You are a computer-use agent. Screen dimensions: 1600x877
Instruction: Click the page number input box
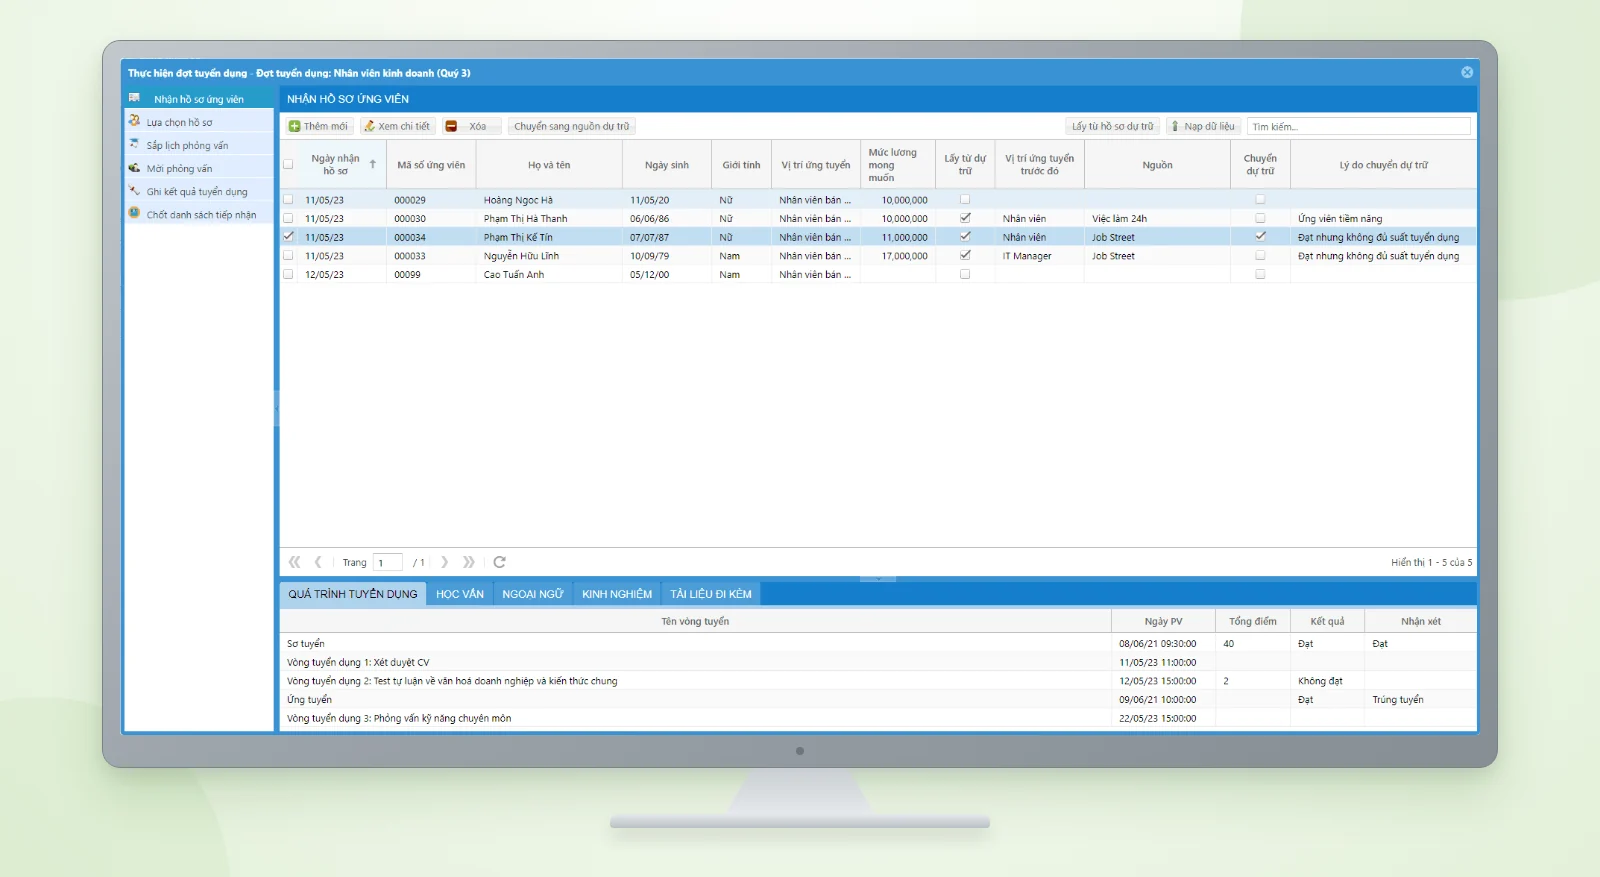(x=388, y=562)
